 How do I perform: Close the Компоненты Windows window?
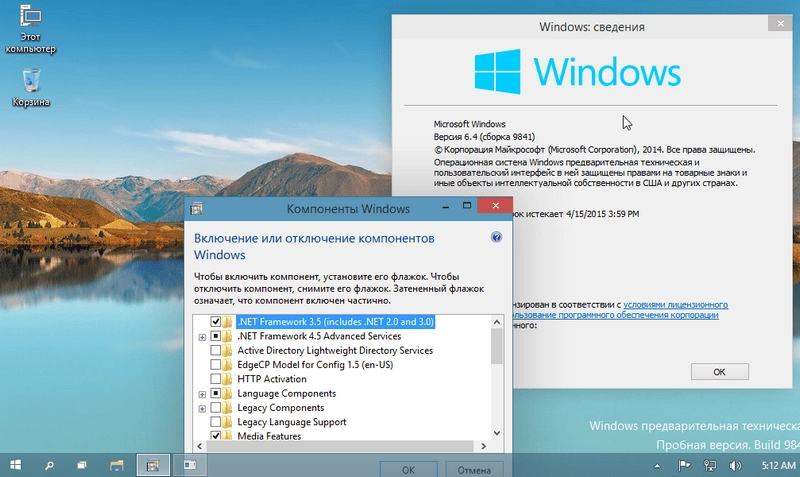coord(495,205)
